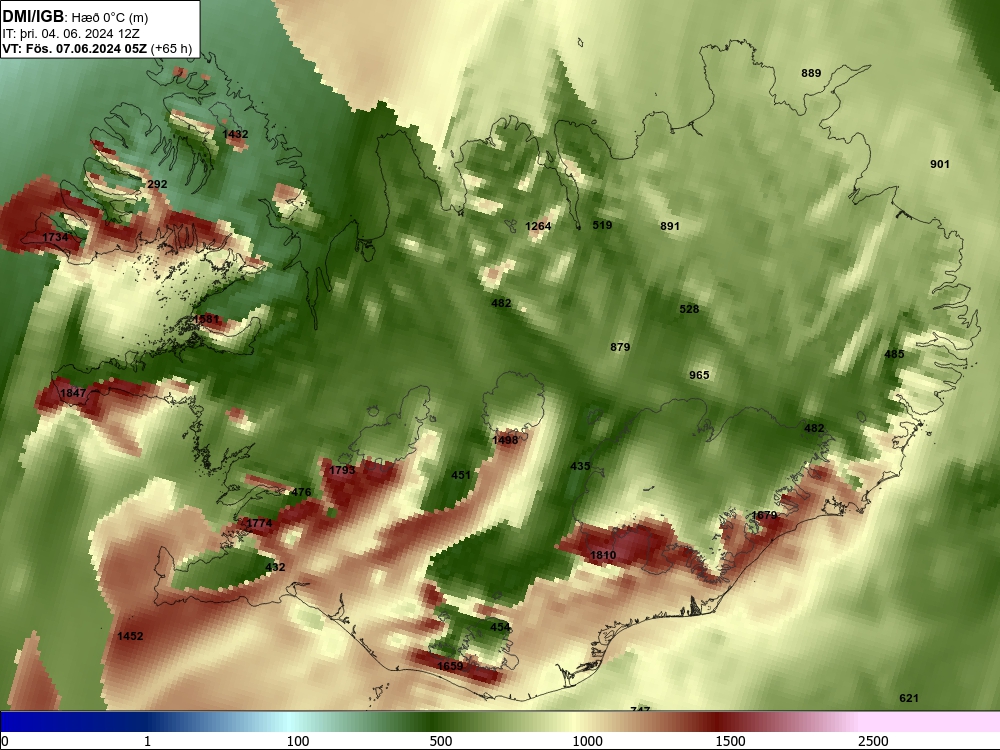Click the 476 height label

tap(300, 492)
